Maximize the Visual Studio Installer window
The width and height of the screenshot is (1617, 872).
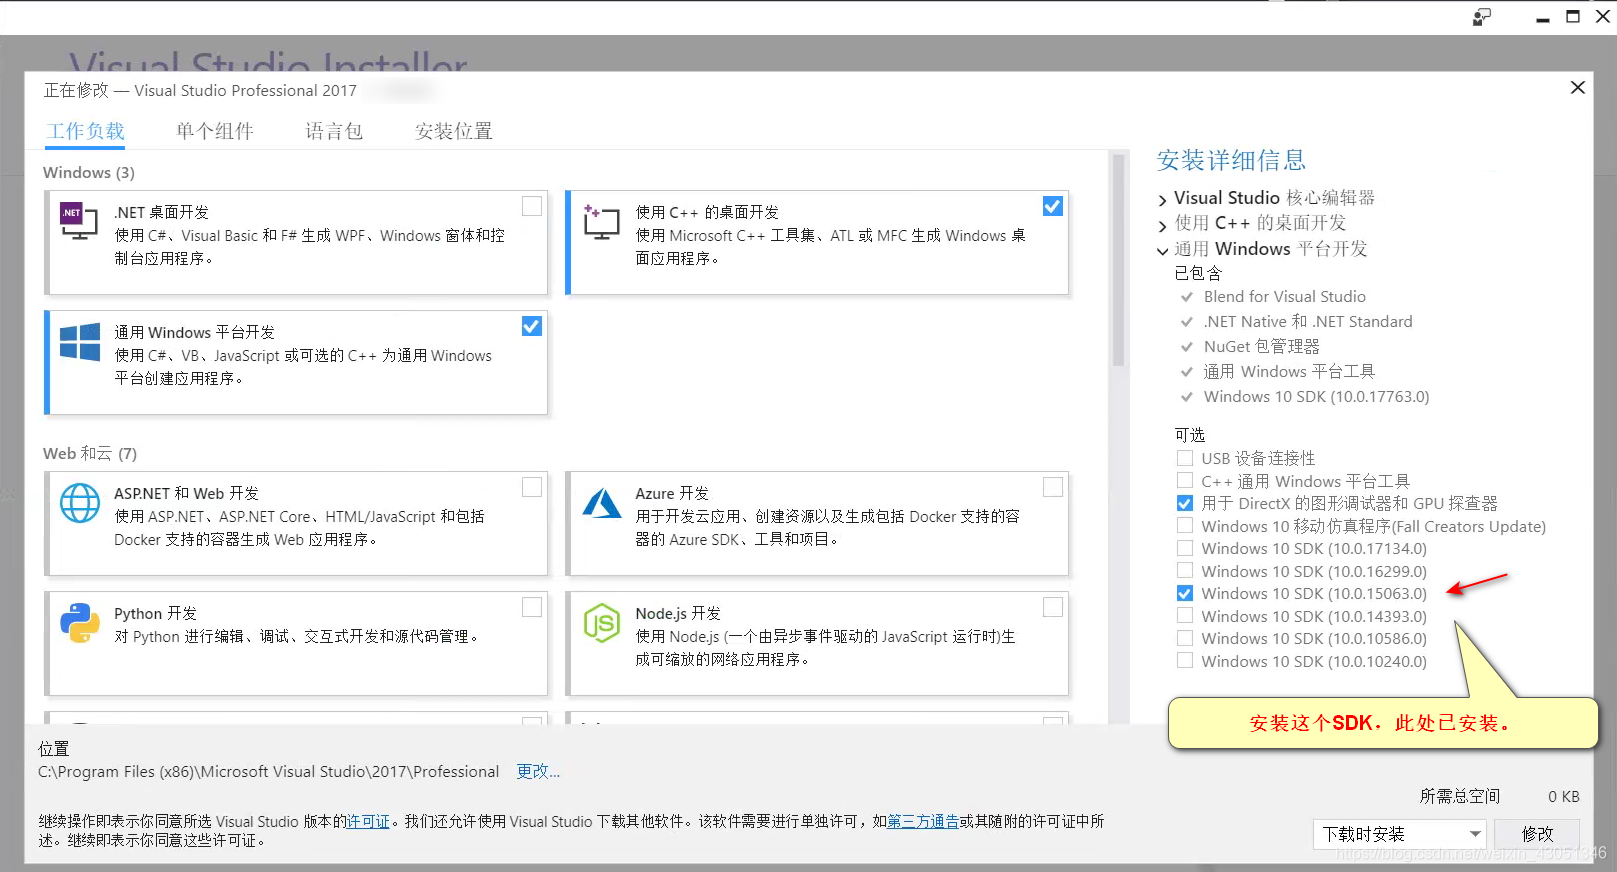(x=1573, y=17)
